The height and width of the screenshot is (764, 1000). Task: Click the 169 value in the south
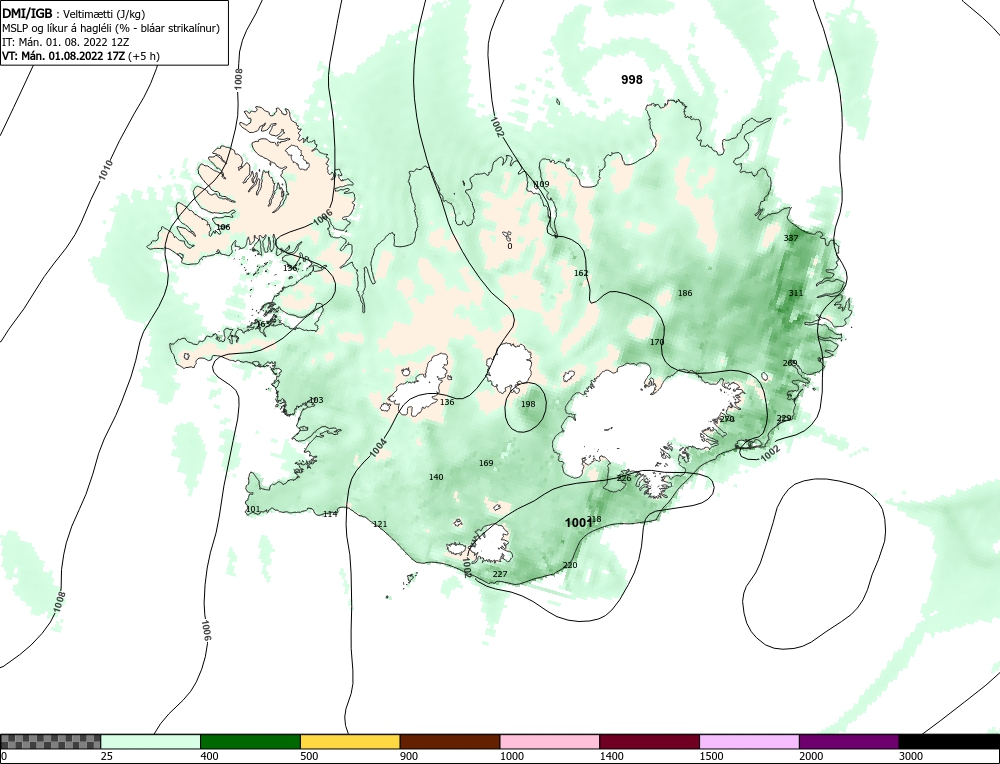(x=486, y=463)
